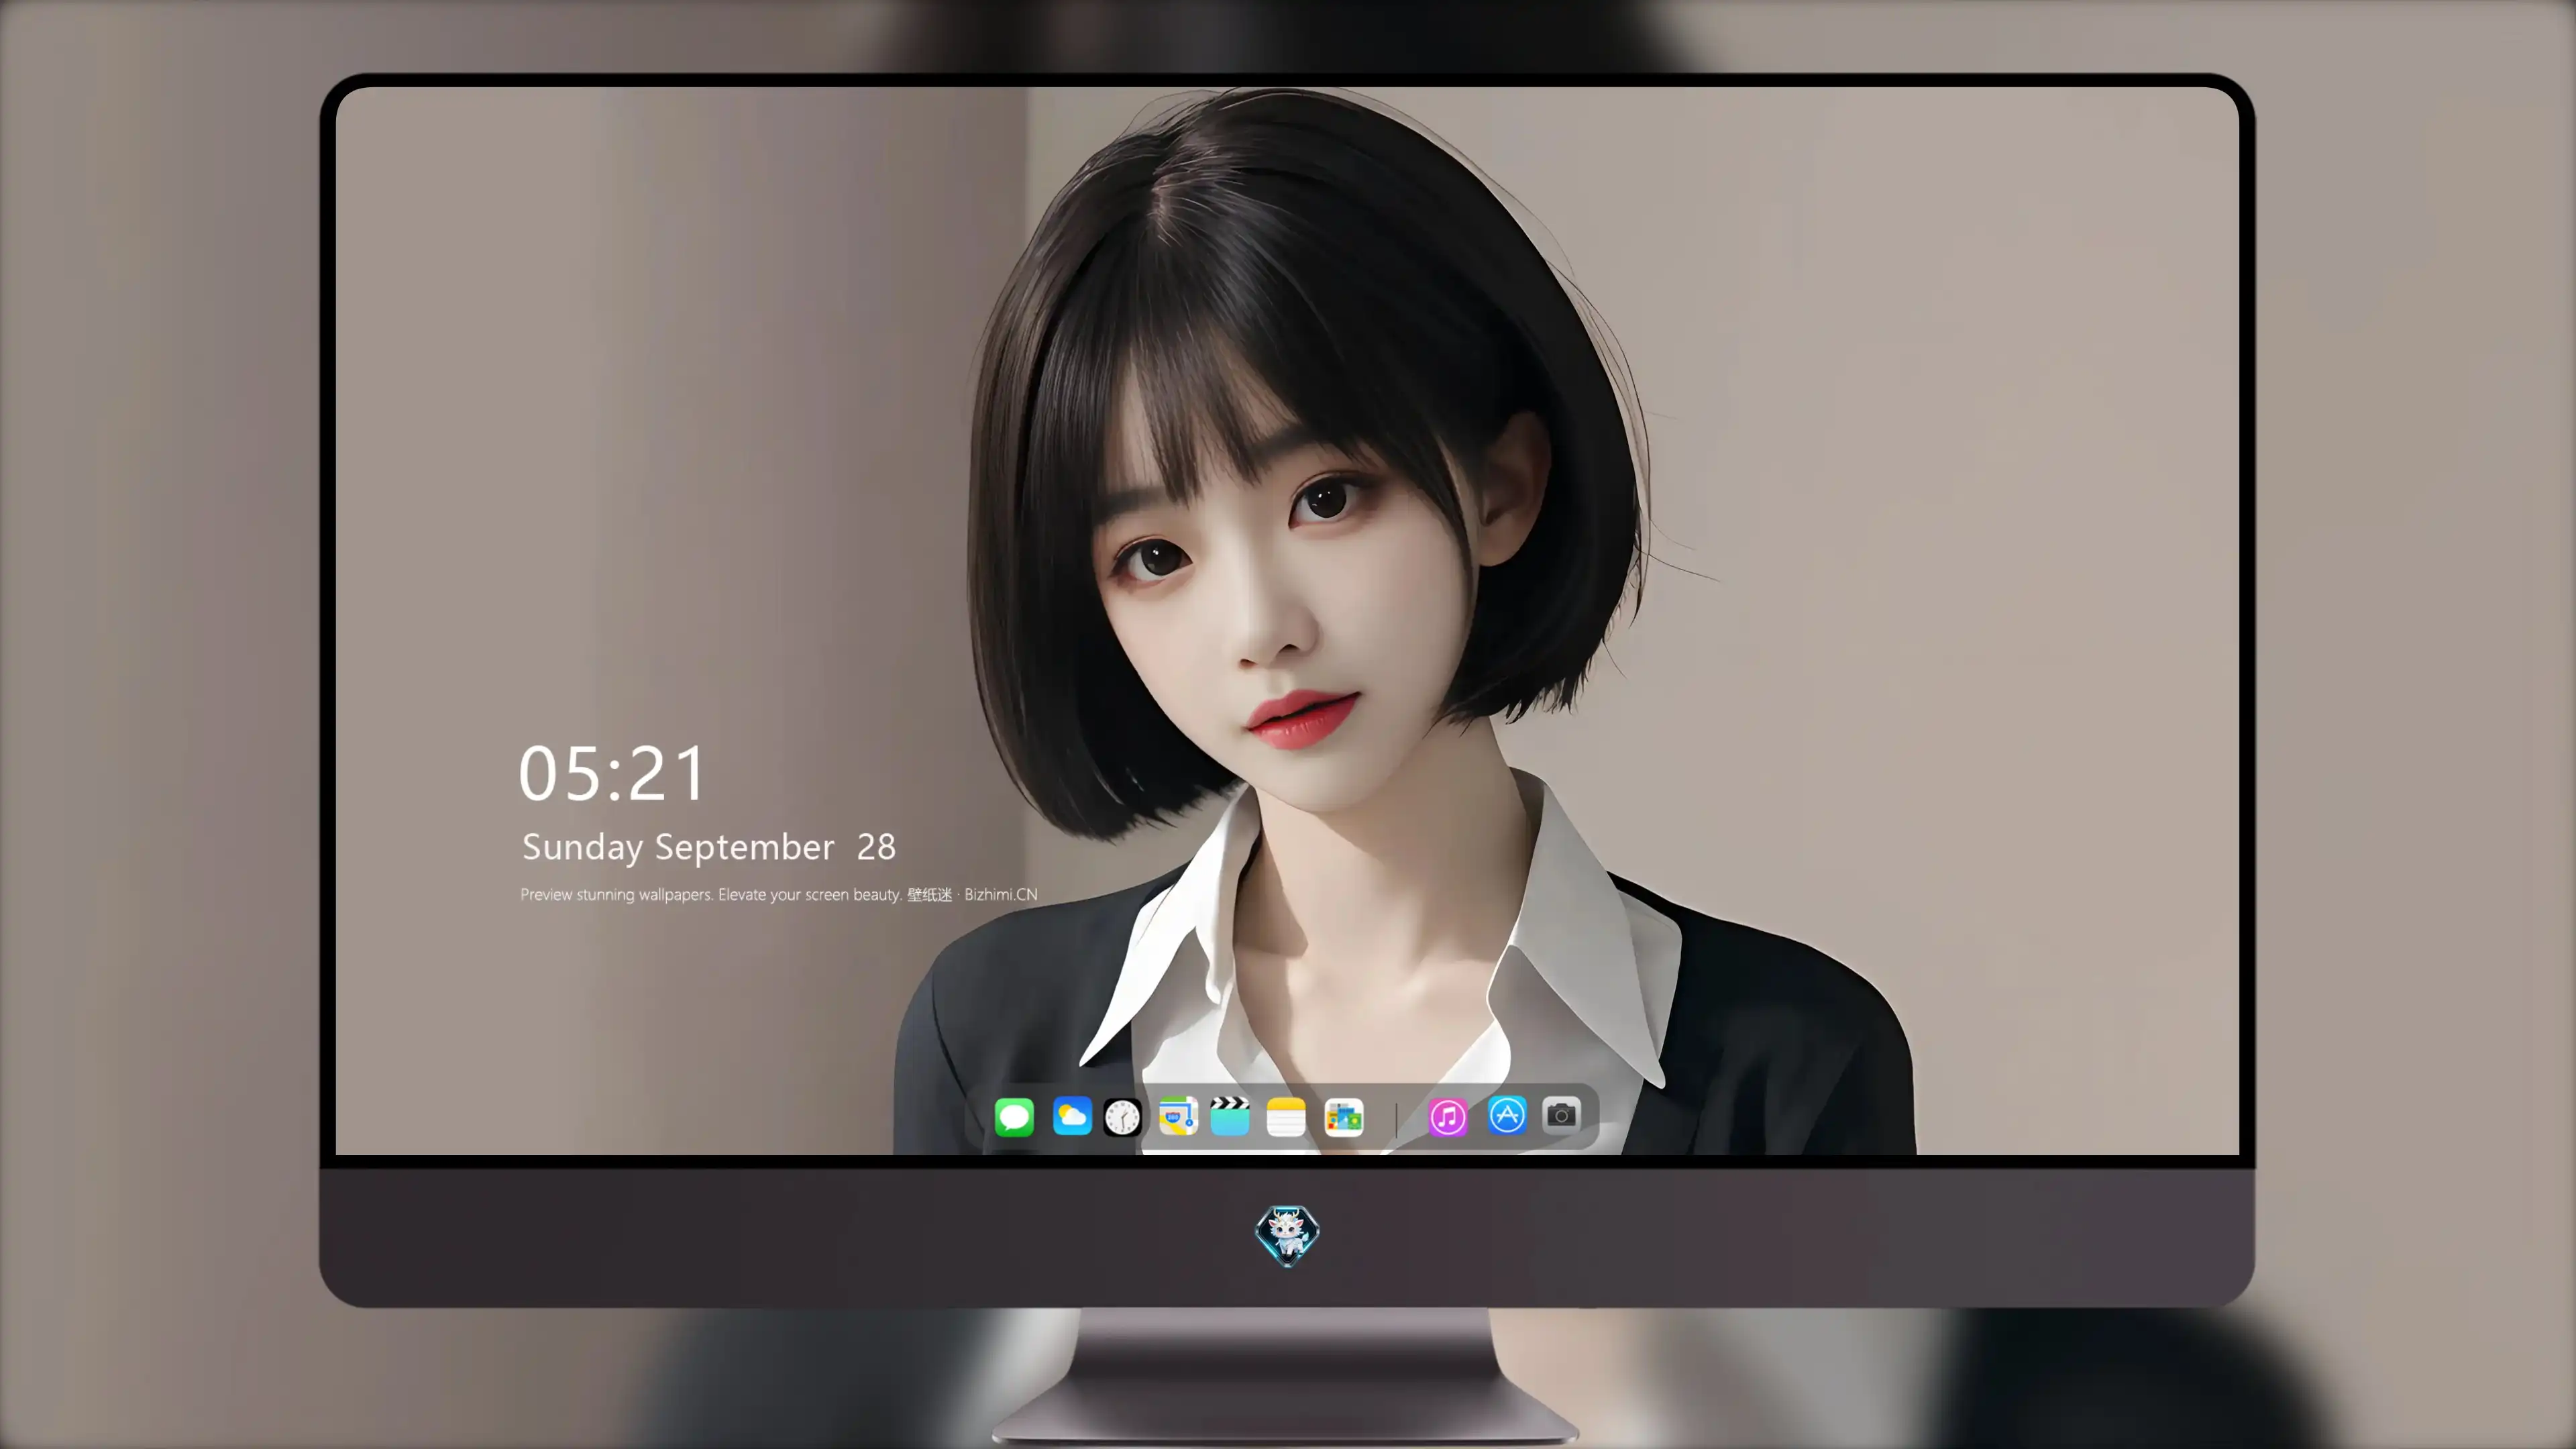This screenshot has height=1449, width=2576.
Task: Open the Maps app in the dock
Action: coord(1178,1116)
